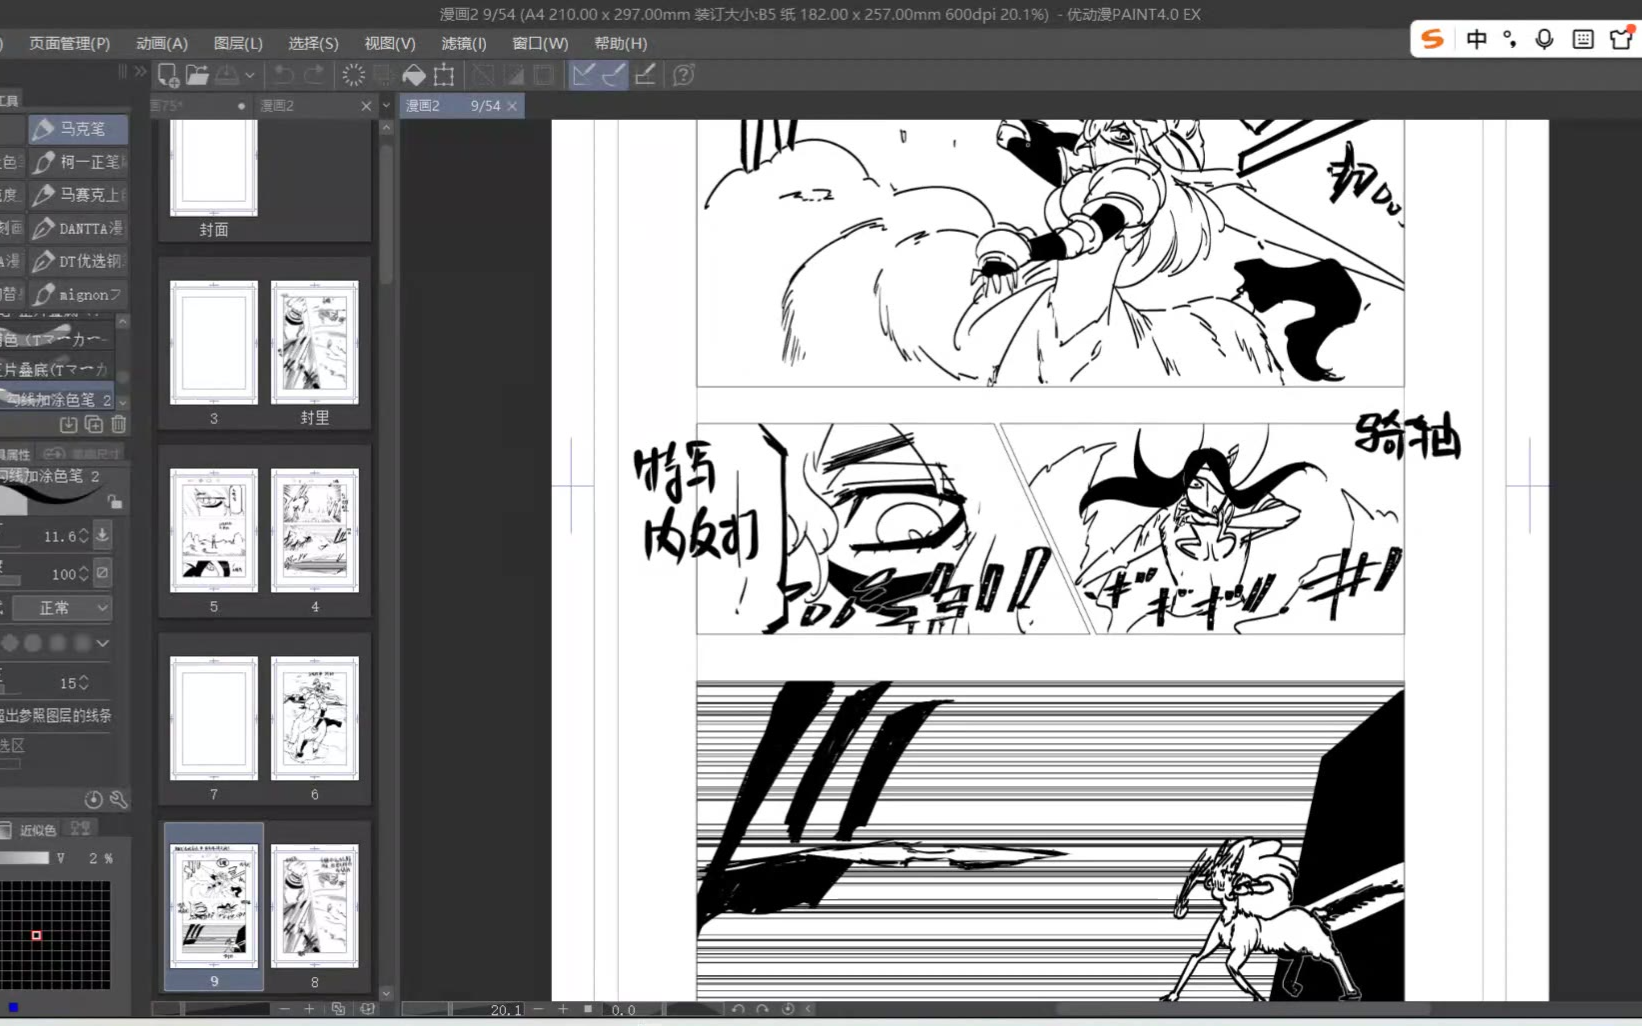
Task: Expand the anti-aliasing options chevron
Action: (x=102, y=643)
